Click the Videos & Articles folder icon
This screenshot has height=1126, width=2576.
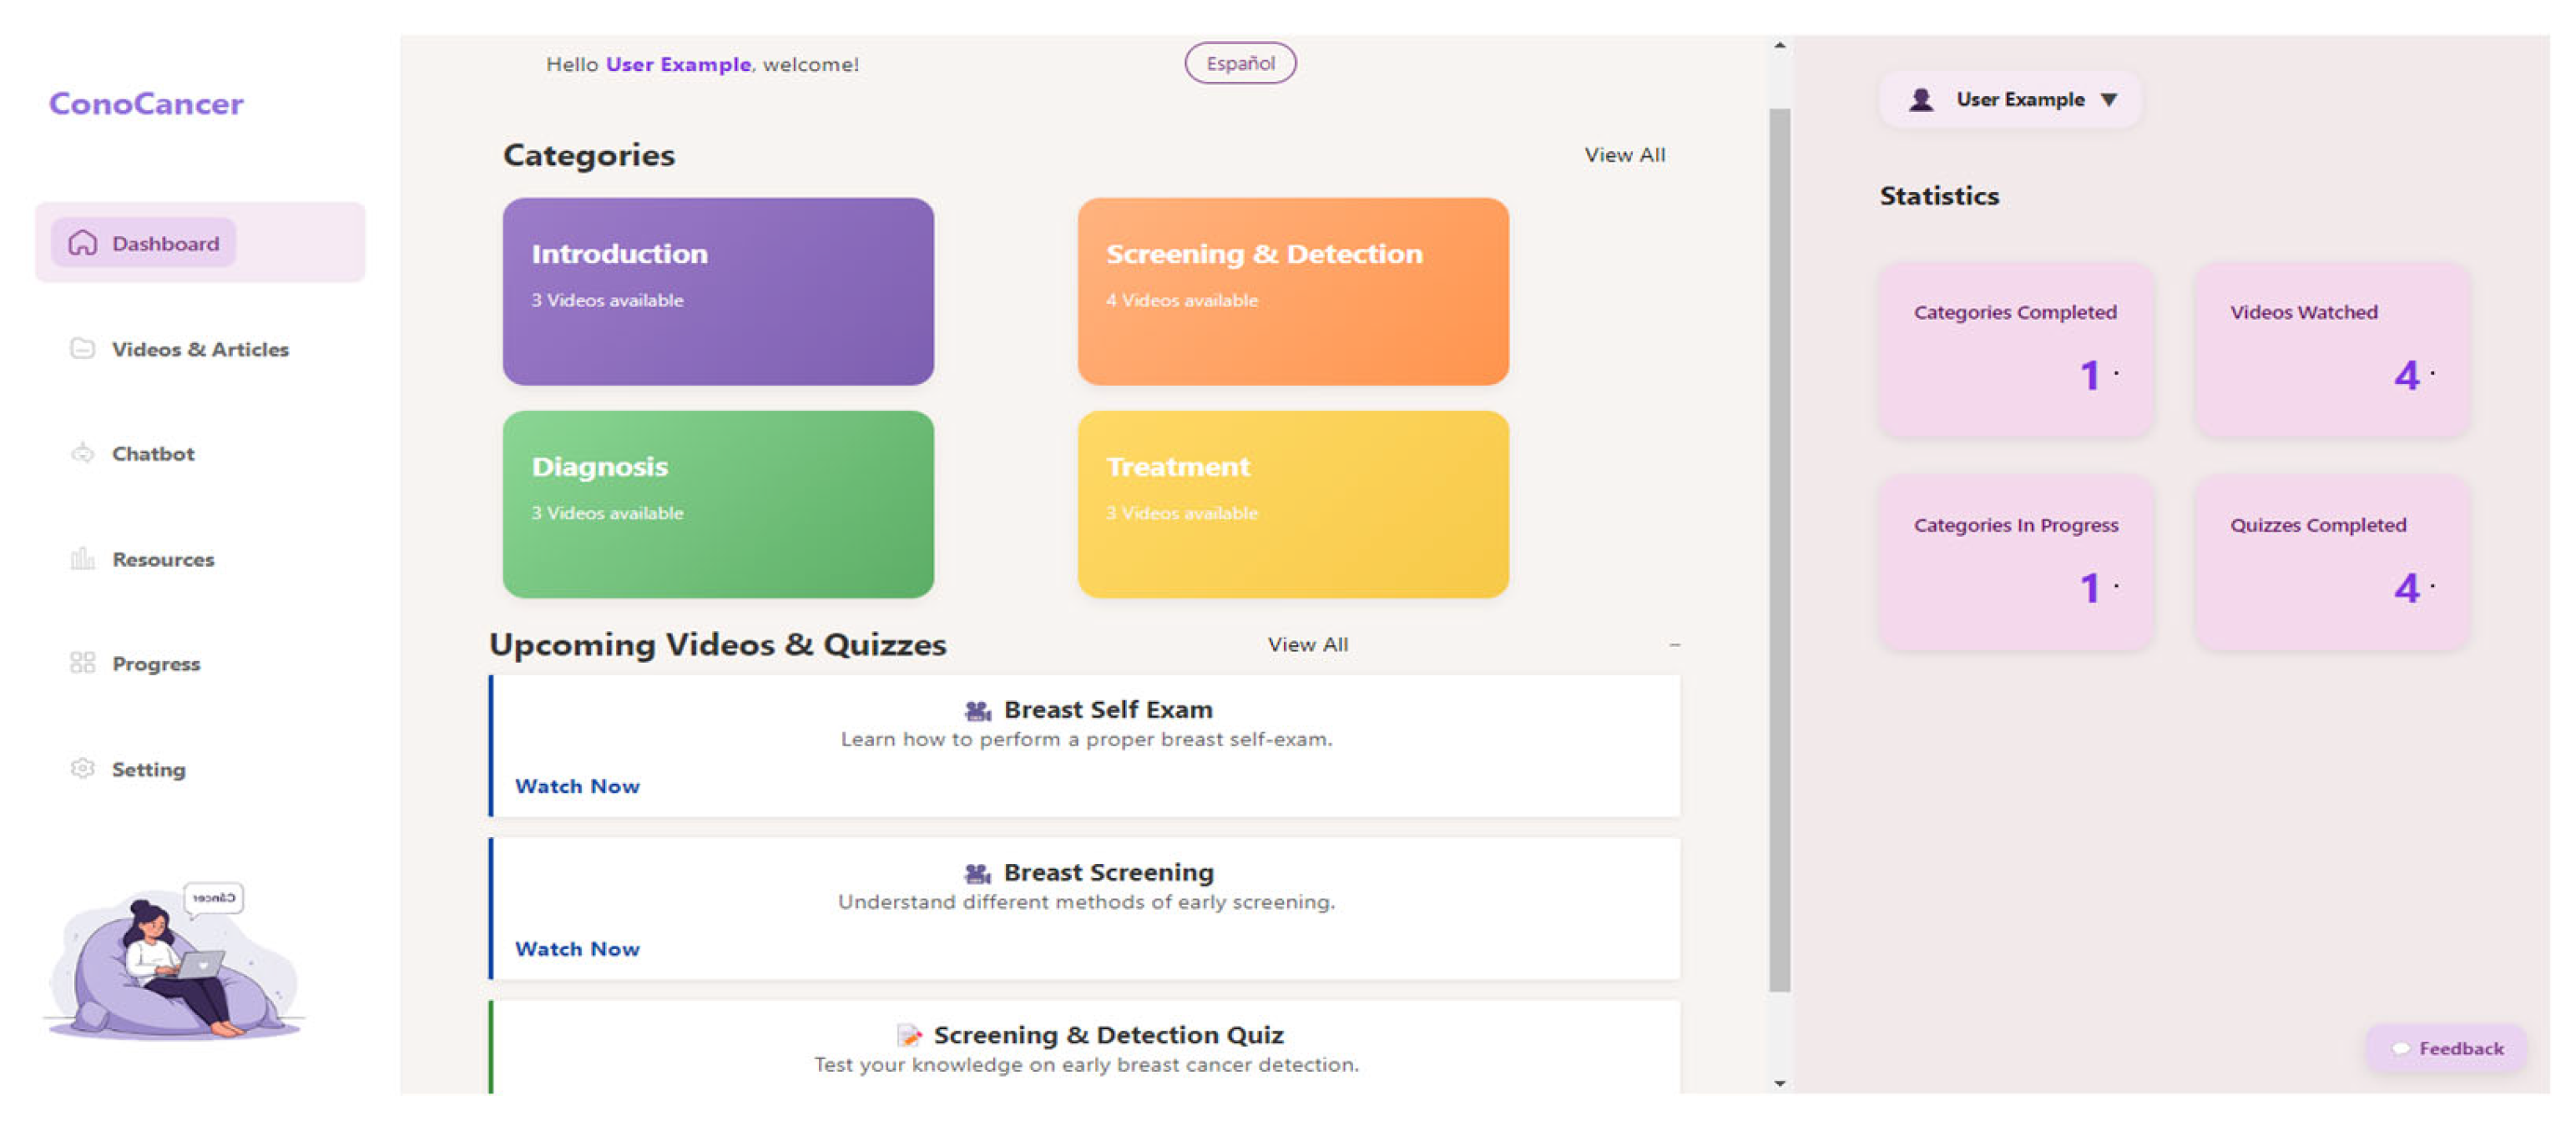coord(83,349)
